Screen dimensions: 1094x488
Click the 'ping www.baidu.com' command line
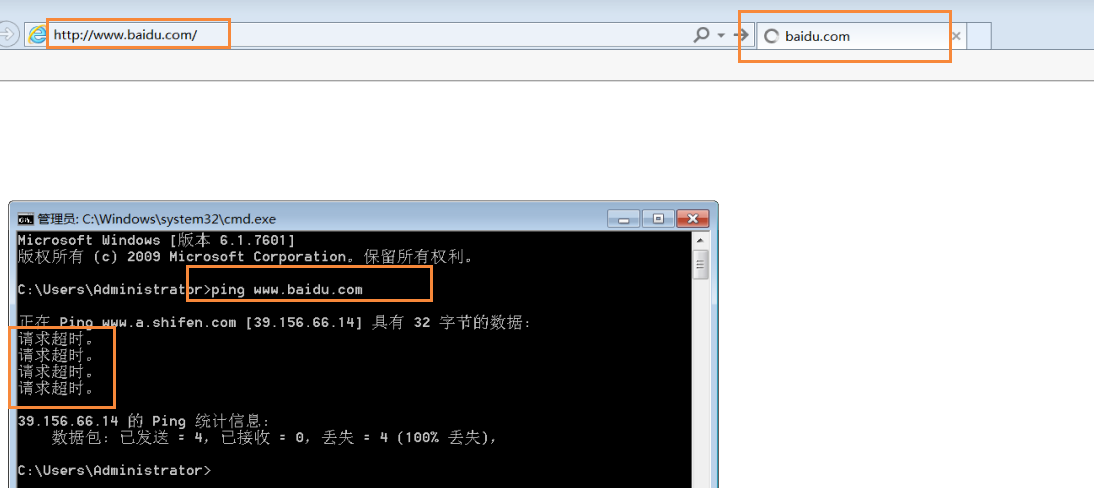[x=287, y=290]
